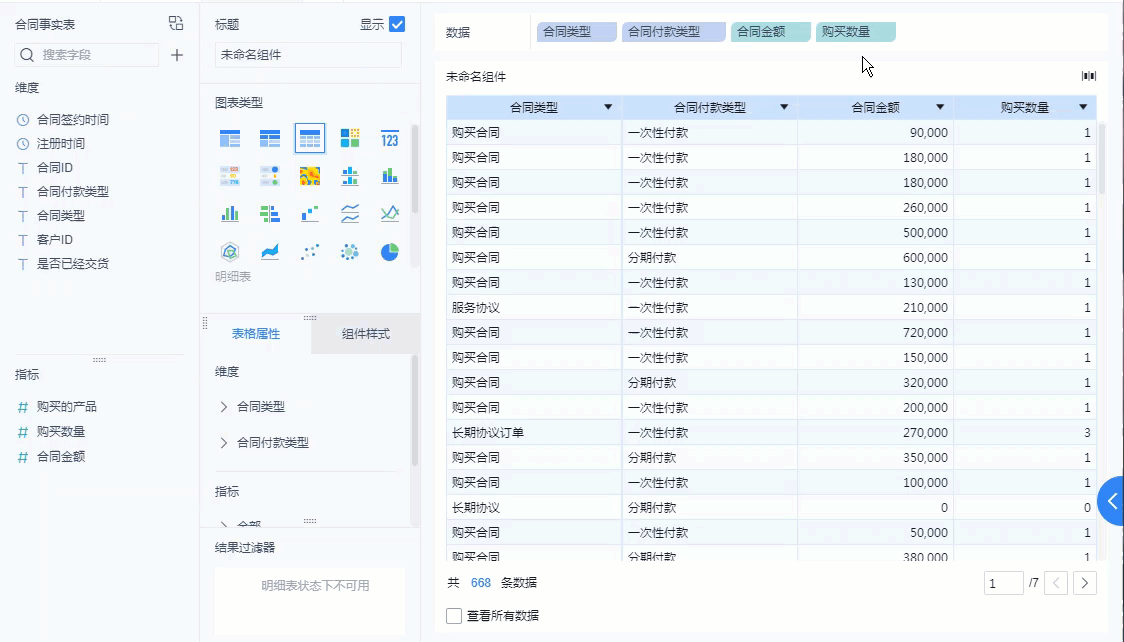Click the table's vertical scrollbar
This screenshot has width=1124, height=642.
point(1102,158)
